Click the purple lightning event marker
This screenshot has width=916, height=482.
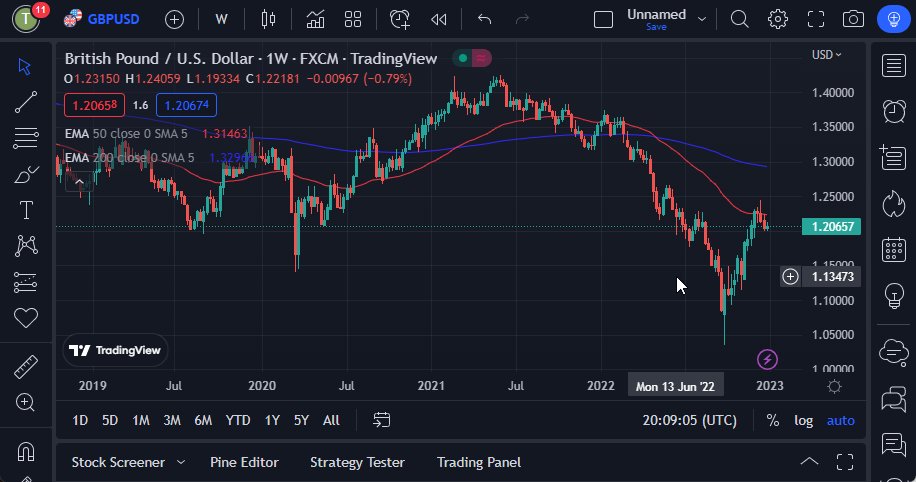coord(767,359)
